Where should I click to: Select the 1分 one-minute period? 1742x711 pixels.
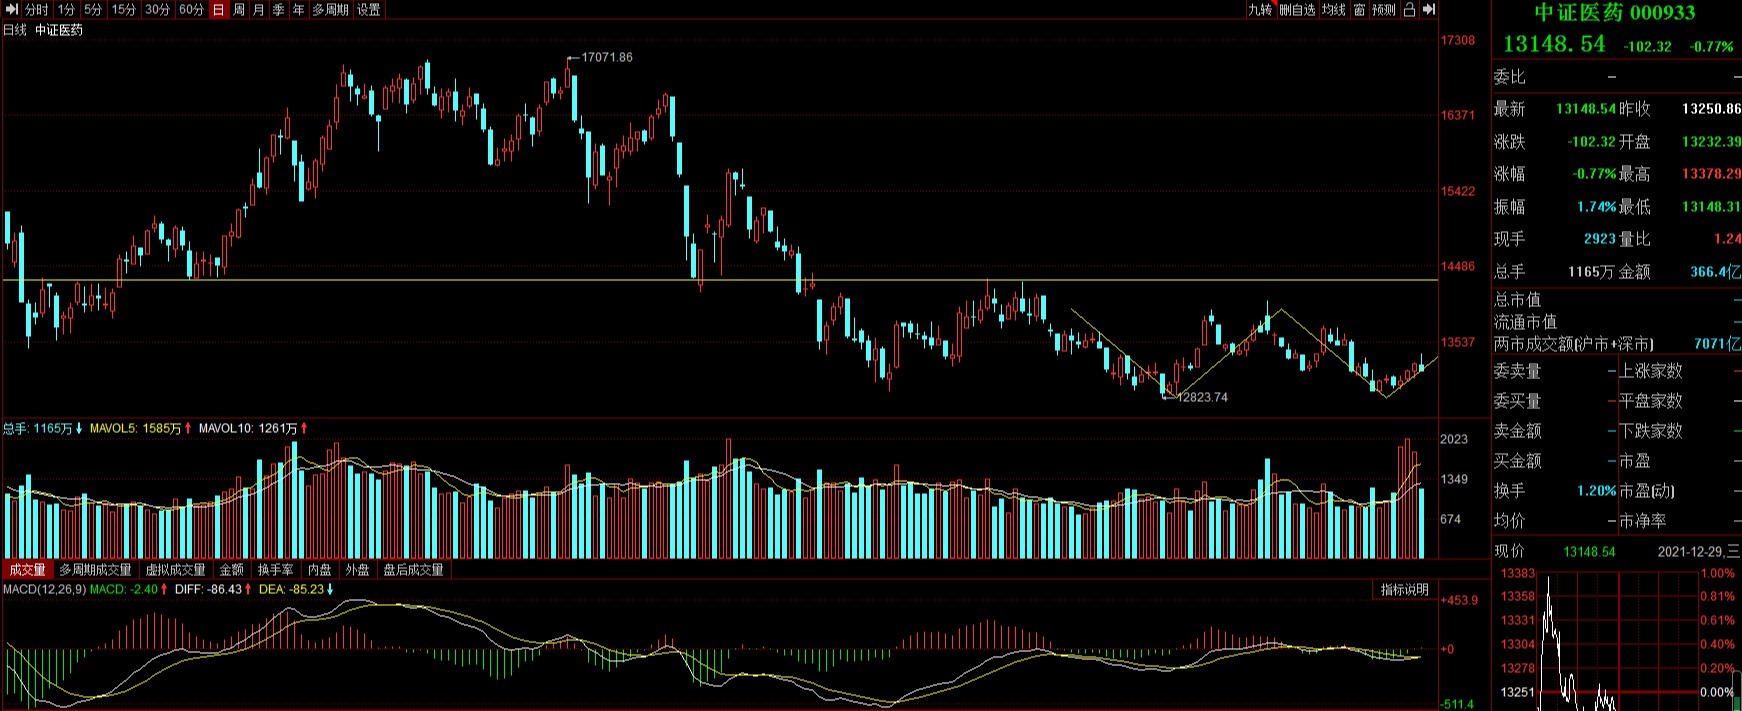[66, 9]
